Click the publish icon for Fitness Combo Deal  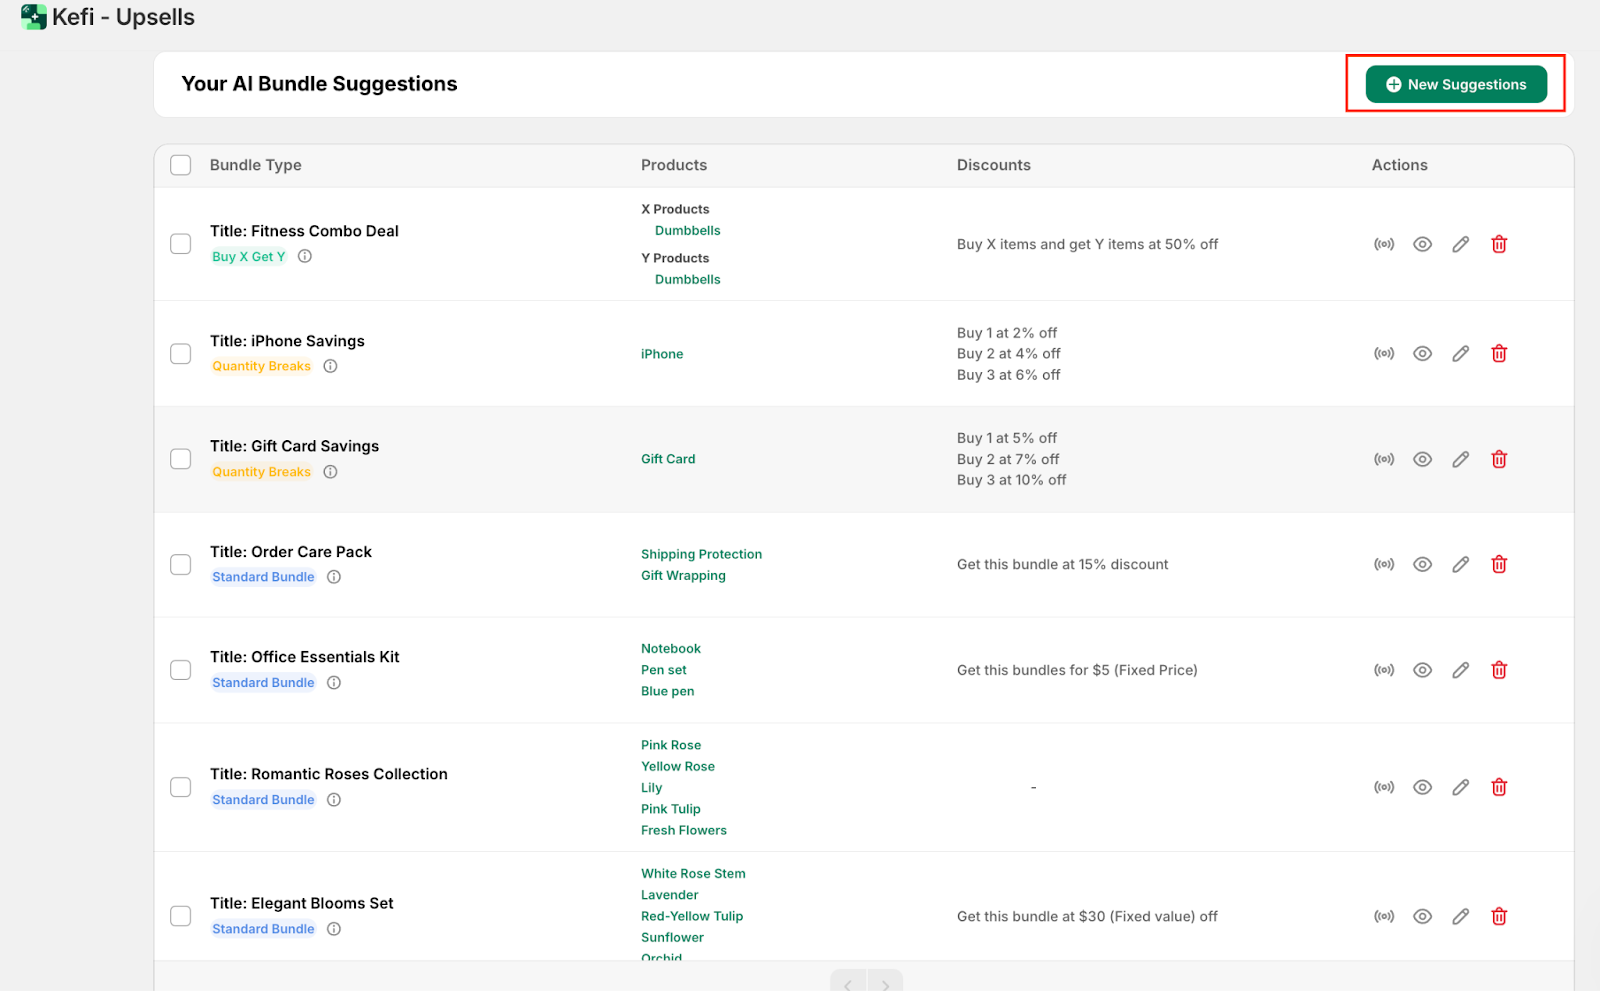tap(1384, 244)
